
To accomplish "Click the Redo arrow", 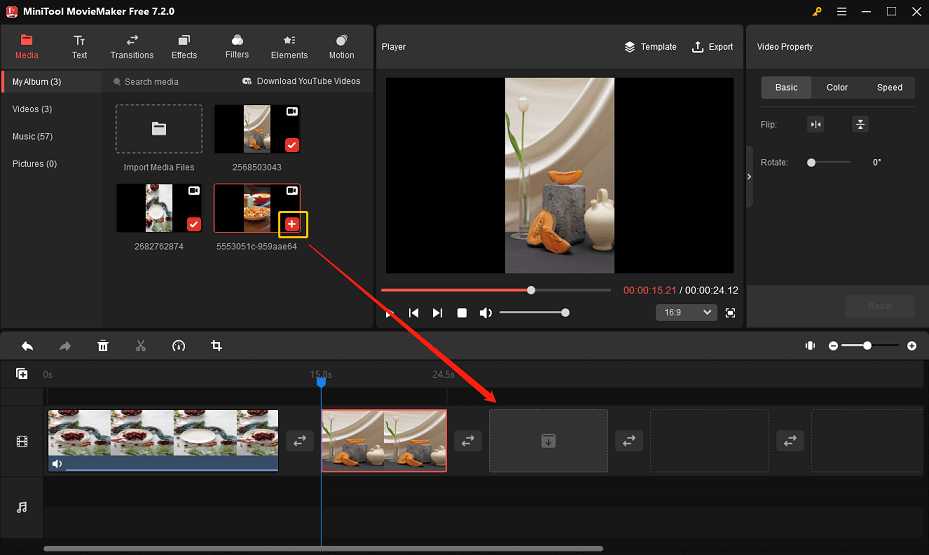I will pyautogui.click(x=65, y=346).
